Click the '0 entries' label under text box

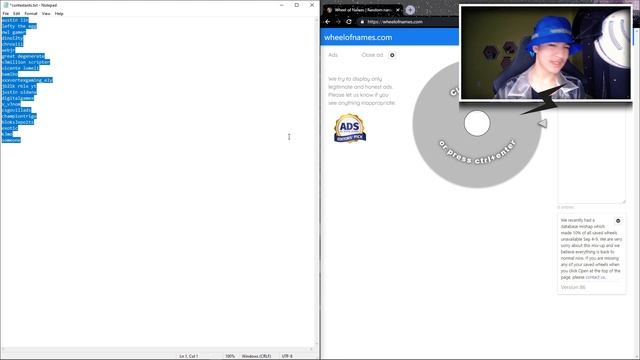[566, 207]
